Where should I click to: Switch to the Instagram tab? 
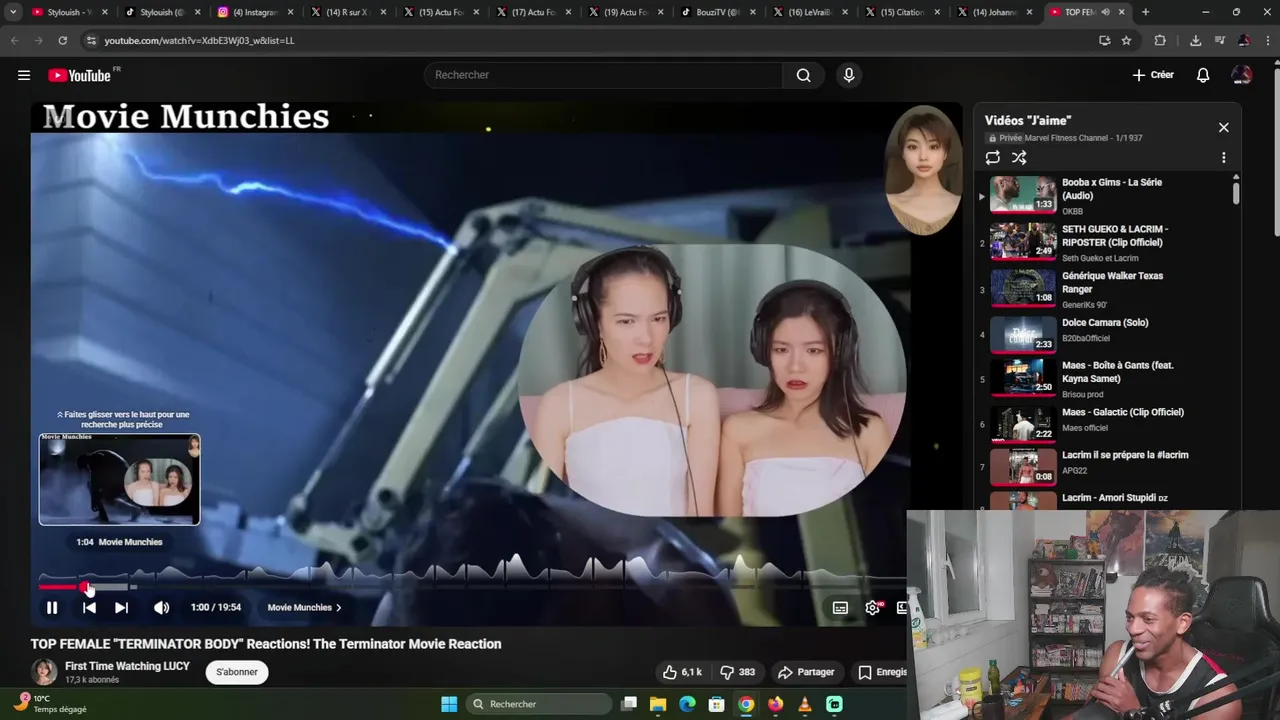(255, 12)
